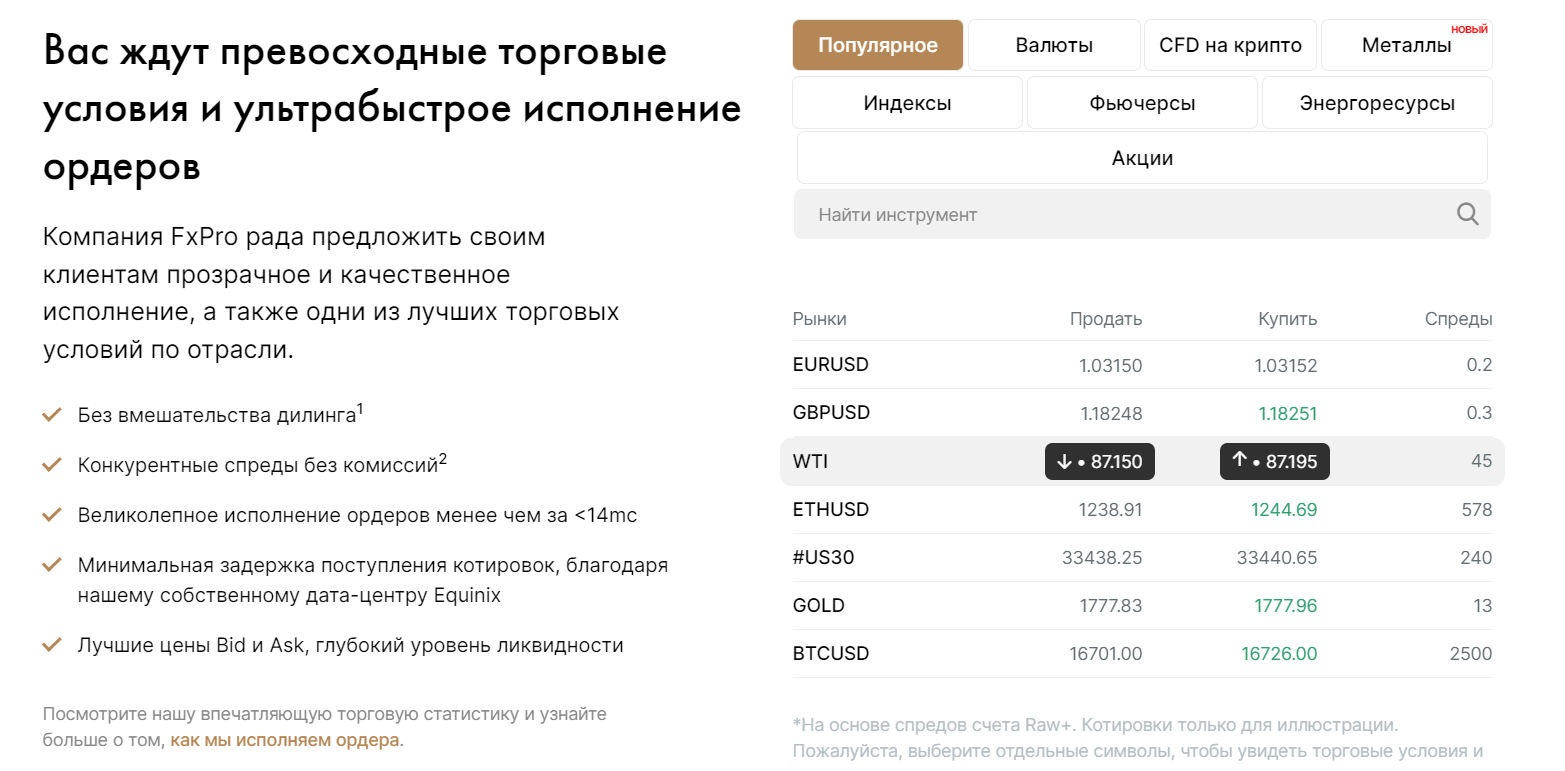This screenshot has width=1565, height=771.
Task: Click GBPUSD sell price 1.18248
Action: click(x=1111, y=414)
